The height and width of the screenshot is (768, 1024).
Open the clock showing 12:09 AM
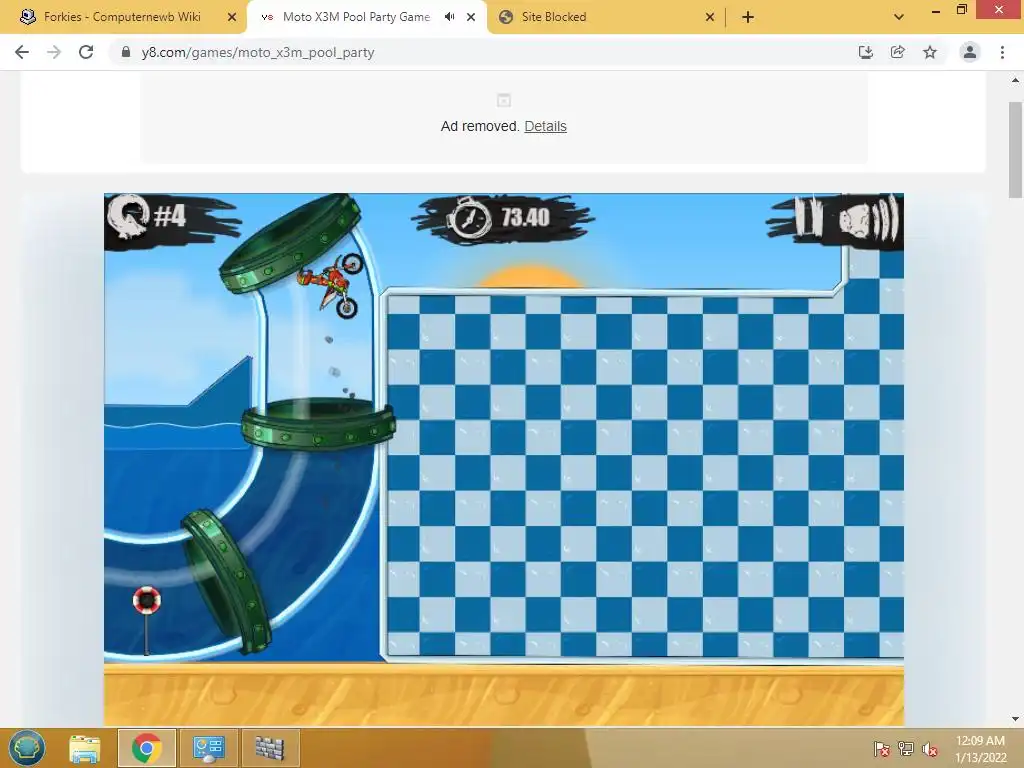980,749
